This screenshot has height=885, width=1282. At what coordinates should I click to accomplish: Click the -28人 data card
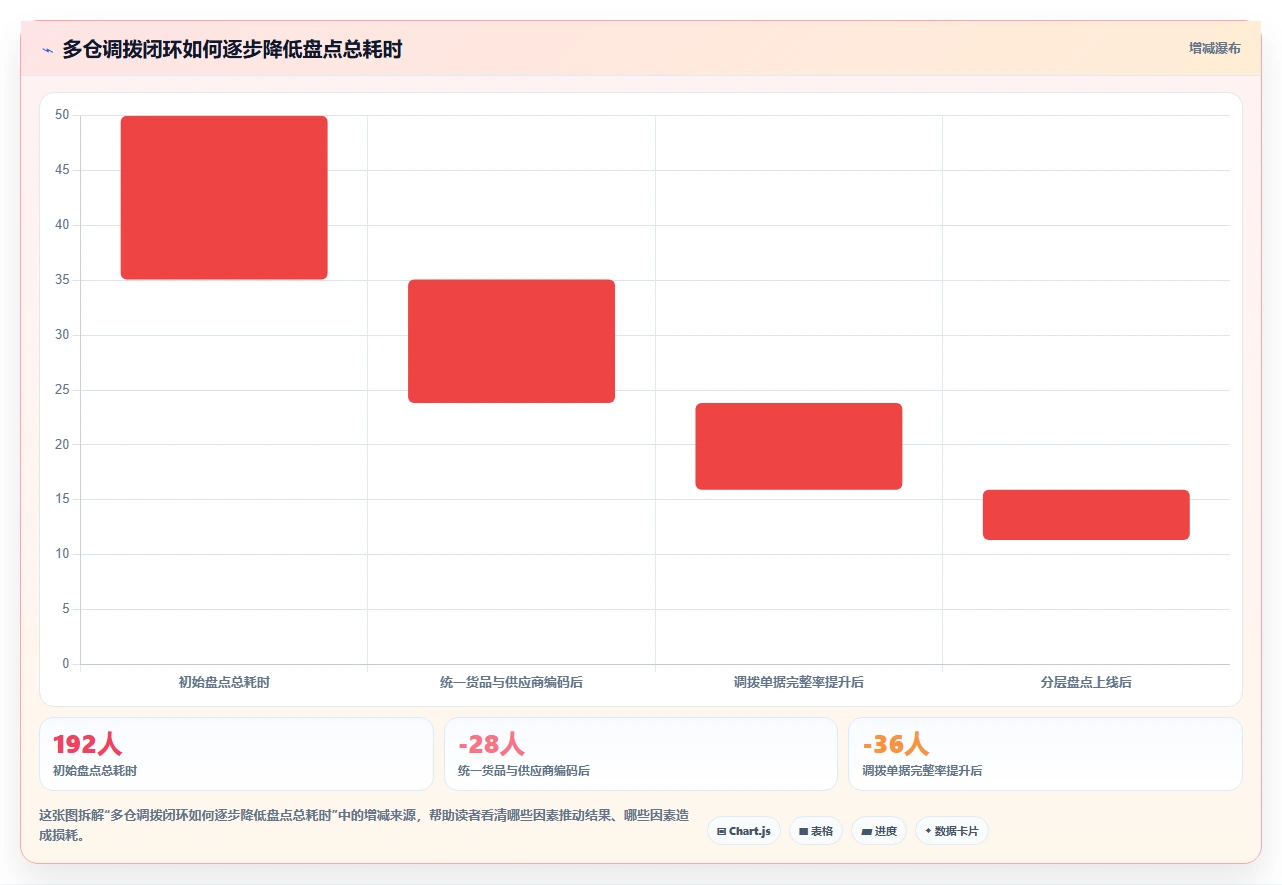[x=641, y=754]
